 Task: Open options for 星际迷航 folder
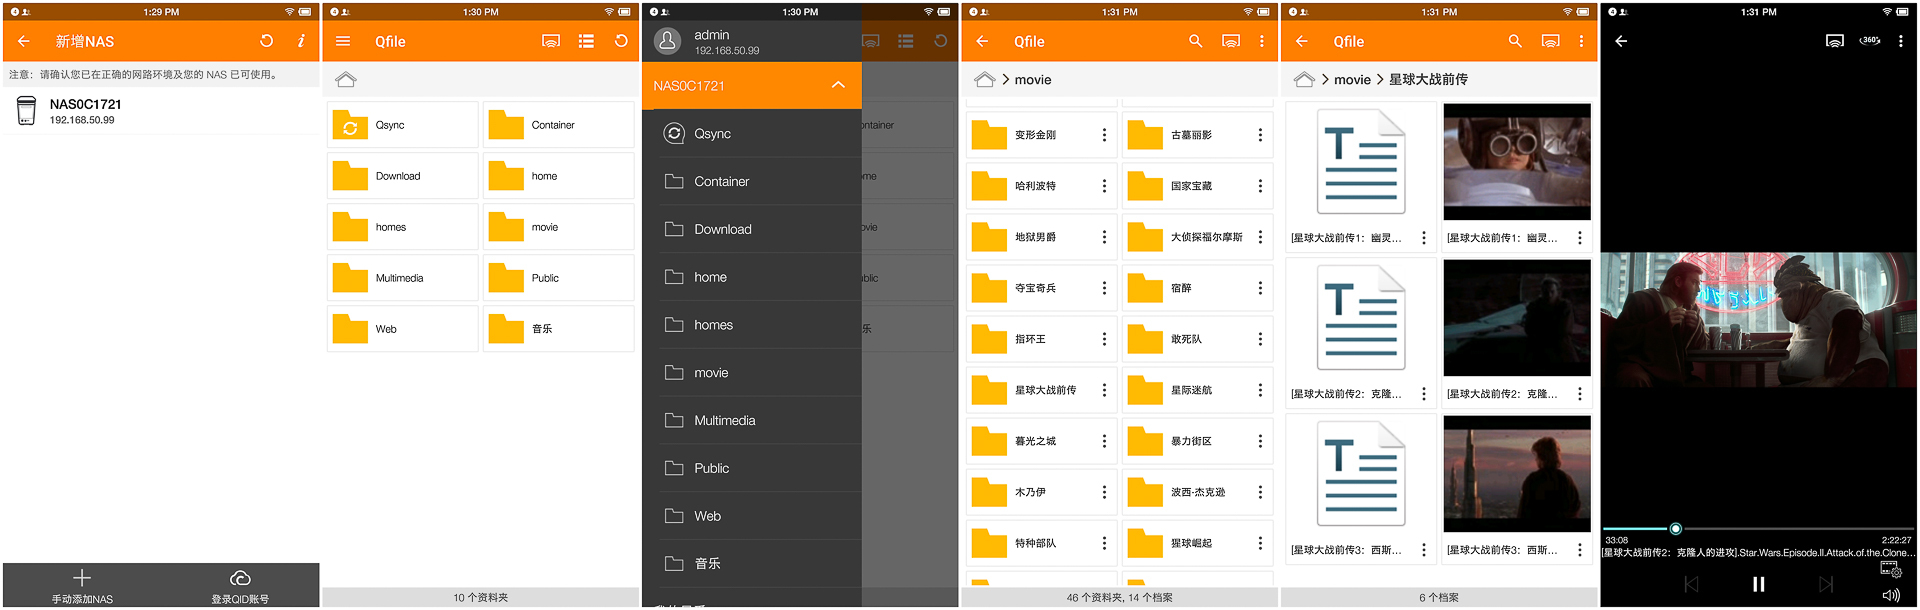coord(1260,390)
